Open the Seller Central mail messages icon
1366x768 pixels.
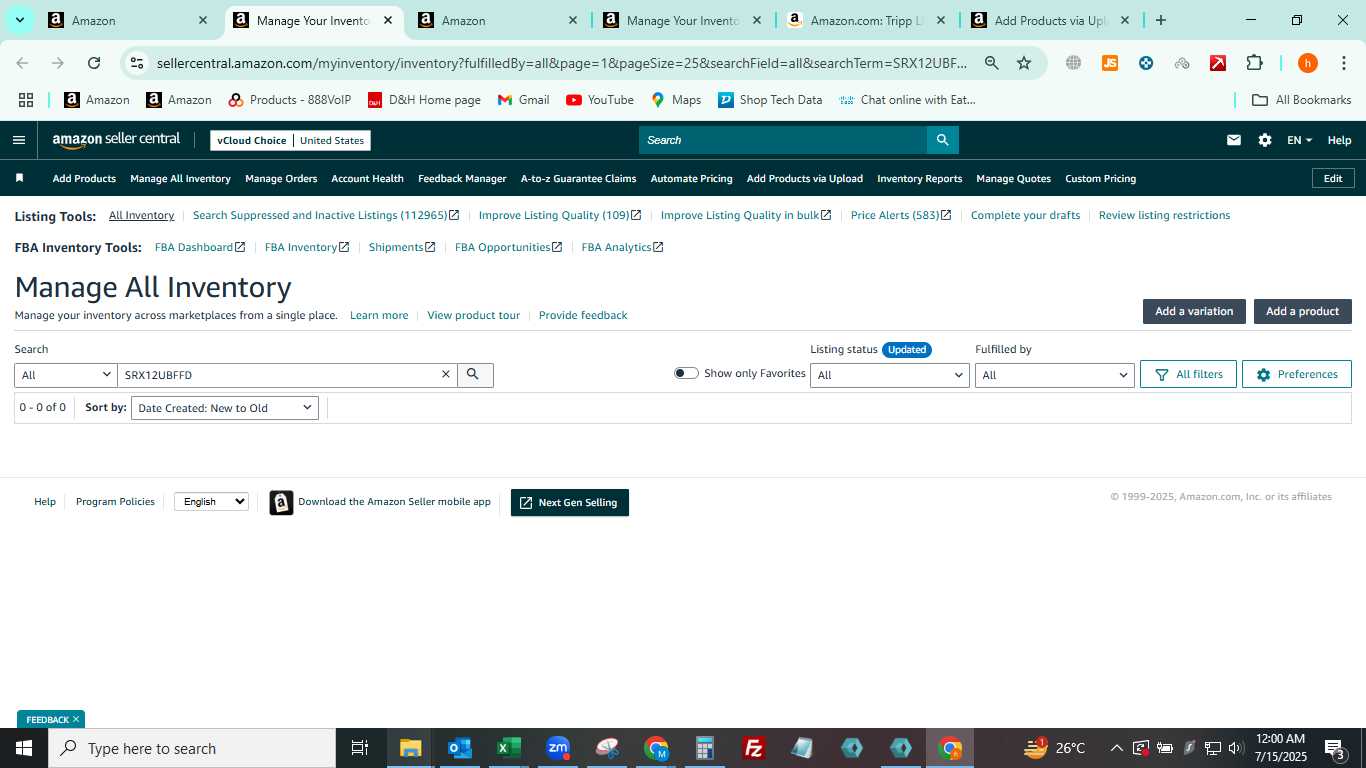[x=1234, y=140]
